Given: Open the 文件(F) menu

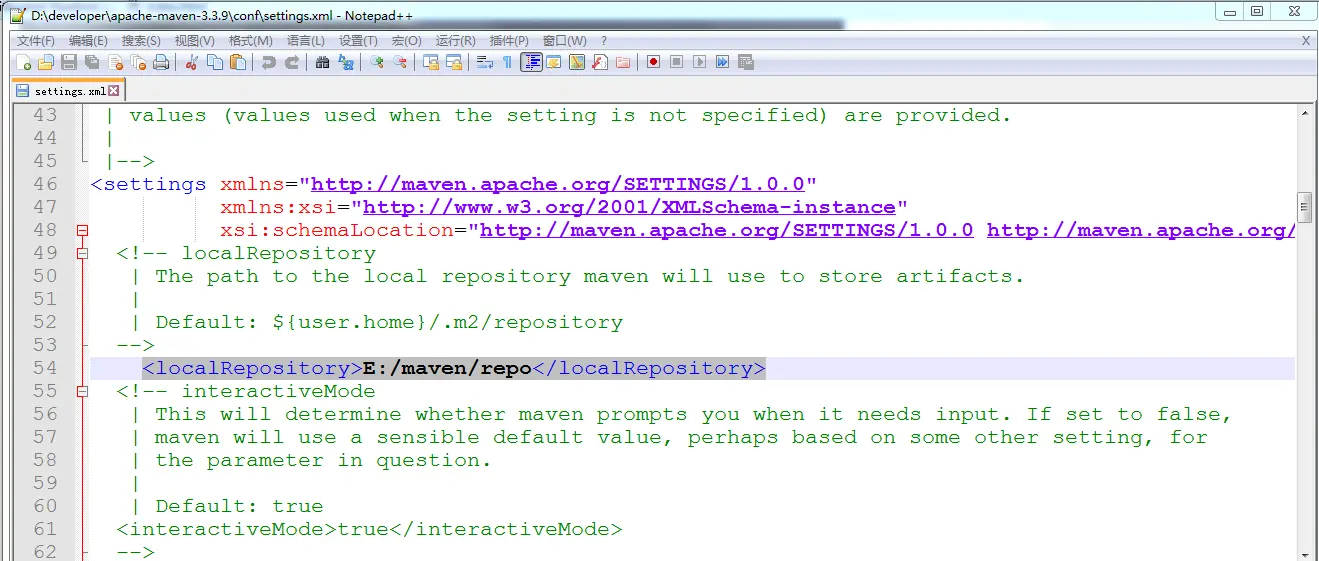Looking at the screenshot, I should (36, 41).
